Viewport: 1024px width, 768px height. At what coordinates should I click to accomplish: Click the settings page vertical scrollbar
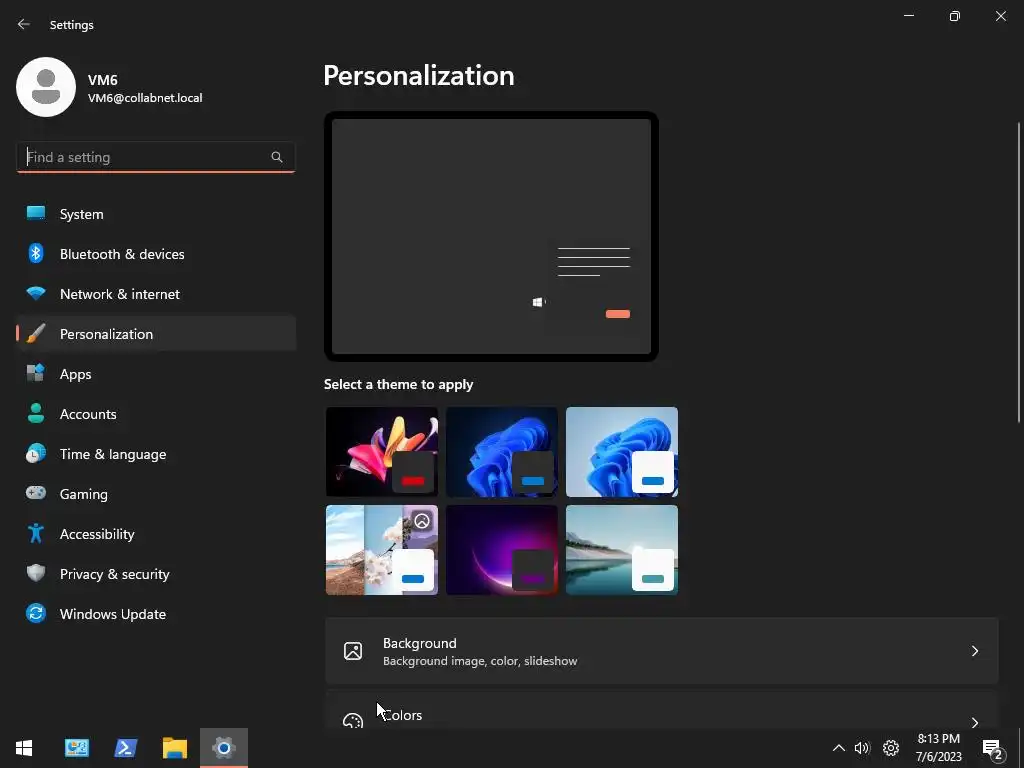pyautogui.click(x=1019, y=273)
